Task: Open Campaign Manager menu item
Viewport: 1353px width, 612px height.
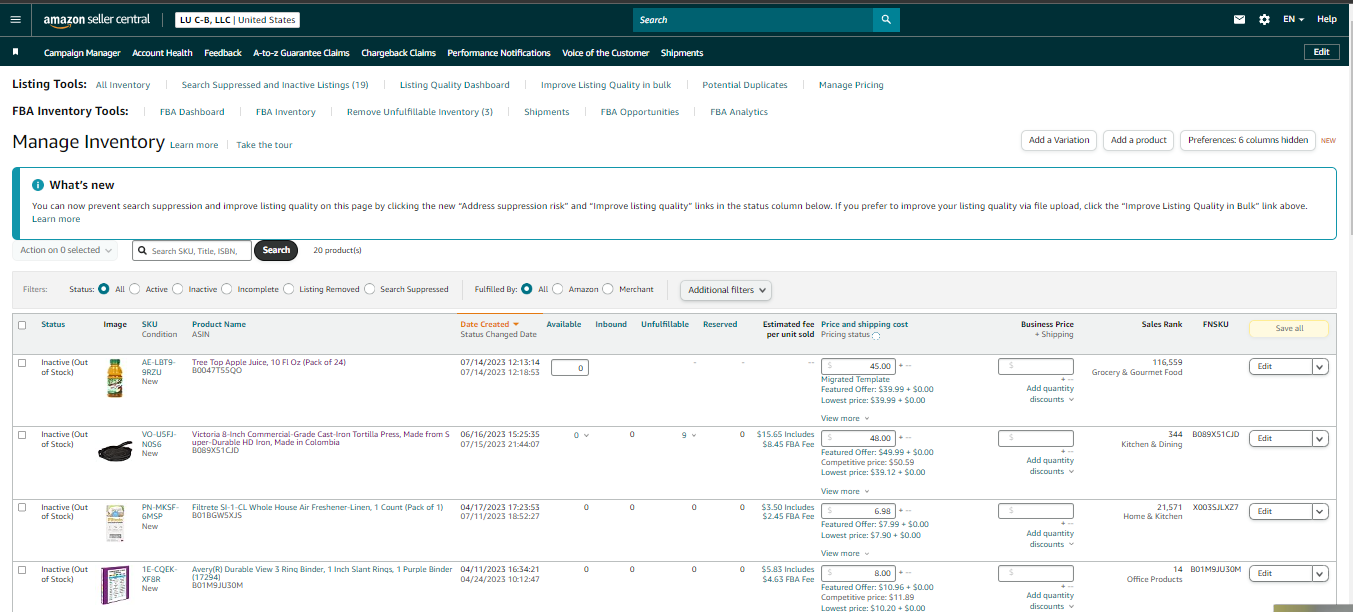Action: pos(82,53)
